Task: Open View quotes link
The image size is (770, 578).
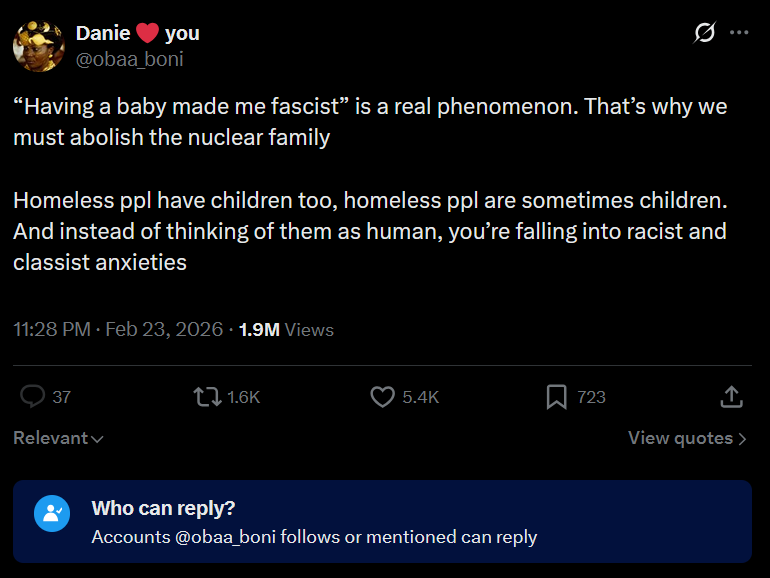Action: point(686,438)
